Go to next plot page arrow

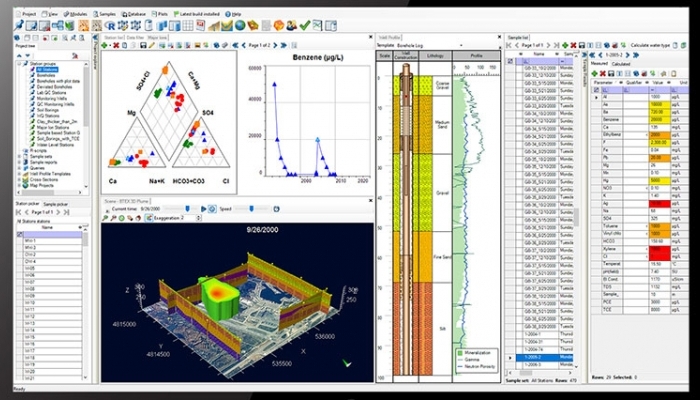pyautogui.click(x=275, y=46)
